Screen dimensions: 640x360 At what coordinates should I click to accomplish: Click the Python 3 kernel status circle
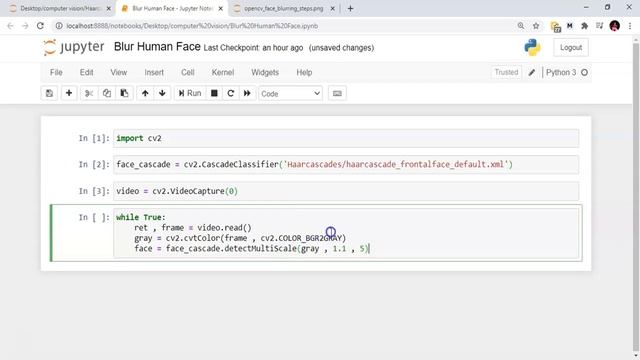(584, 73)
